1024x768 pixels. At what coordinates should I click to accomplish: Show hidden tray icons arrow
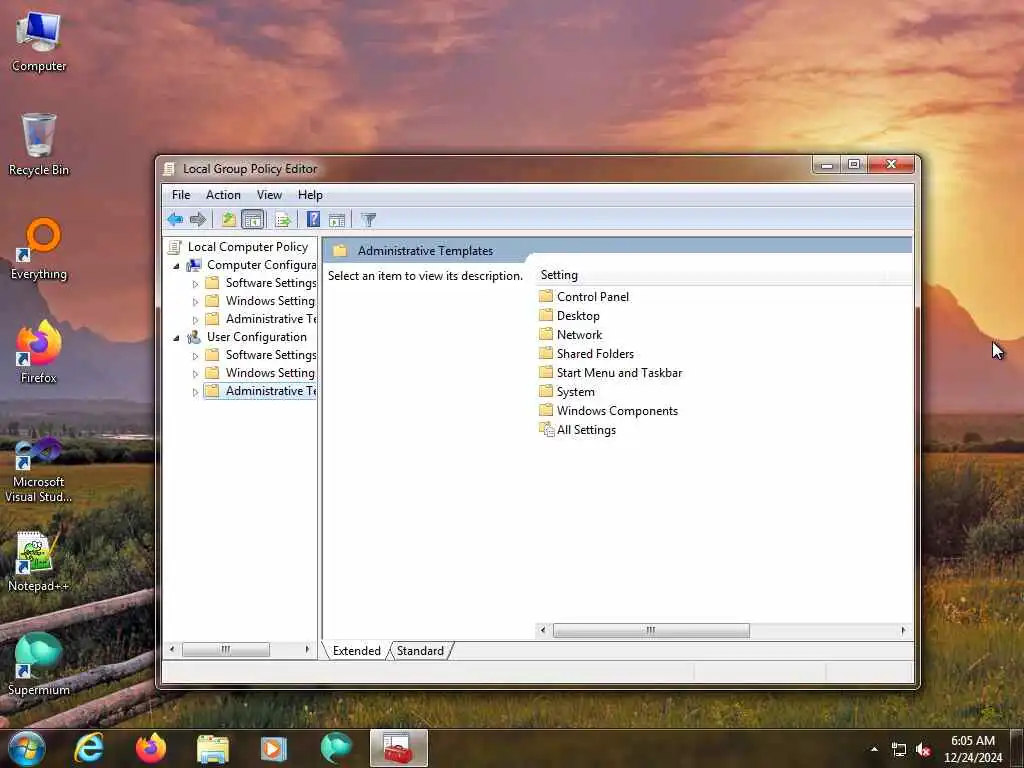point(874,749)
